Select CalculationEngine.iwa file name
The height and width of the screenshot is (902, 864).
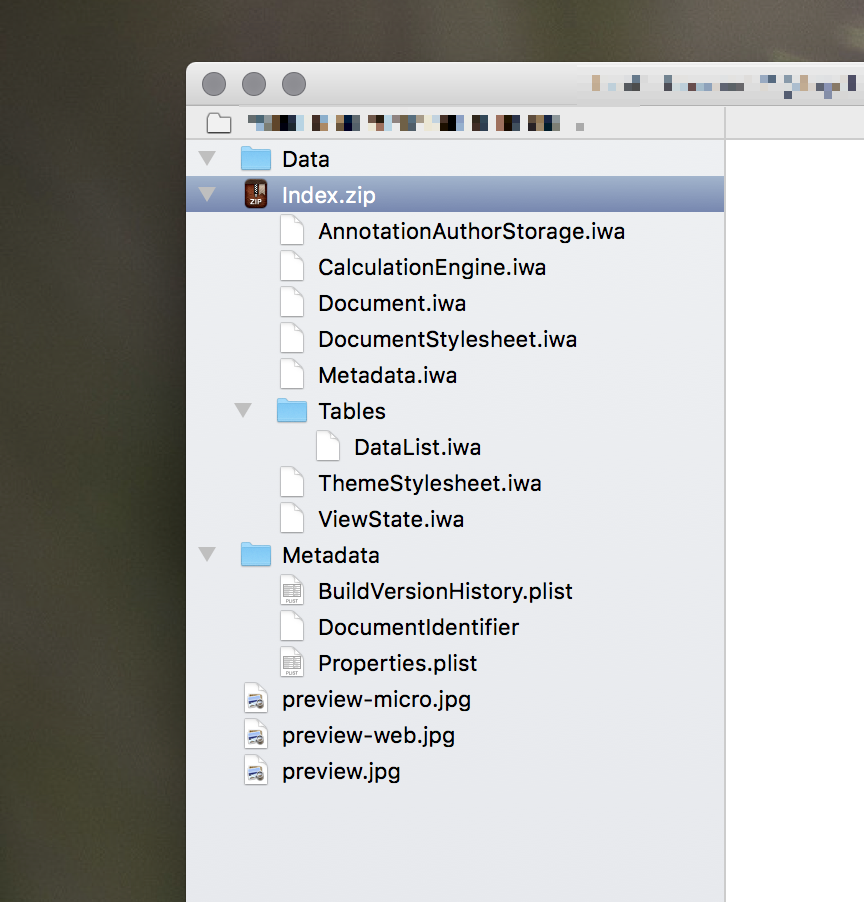(432, 267)
